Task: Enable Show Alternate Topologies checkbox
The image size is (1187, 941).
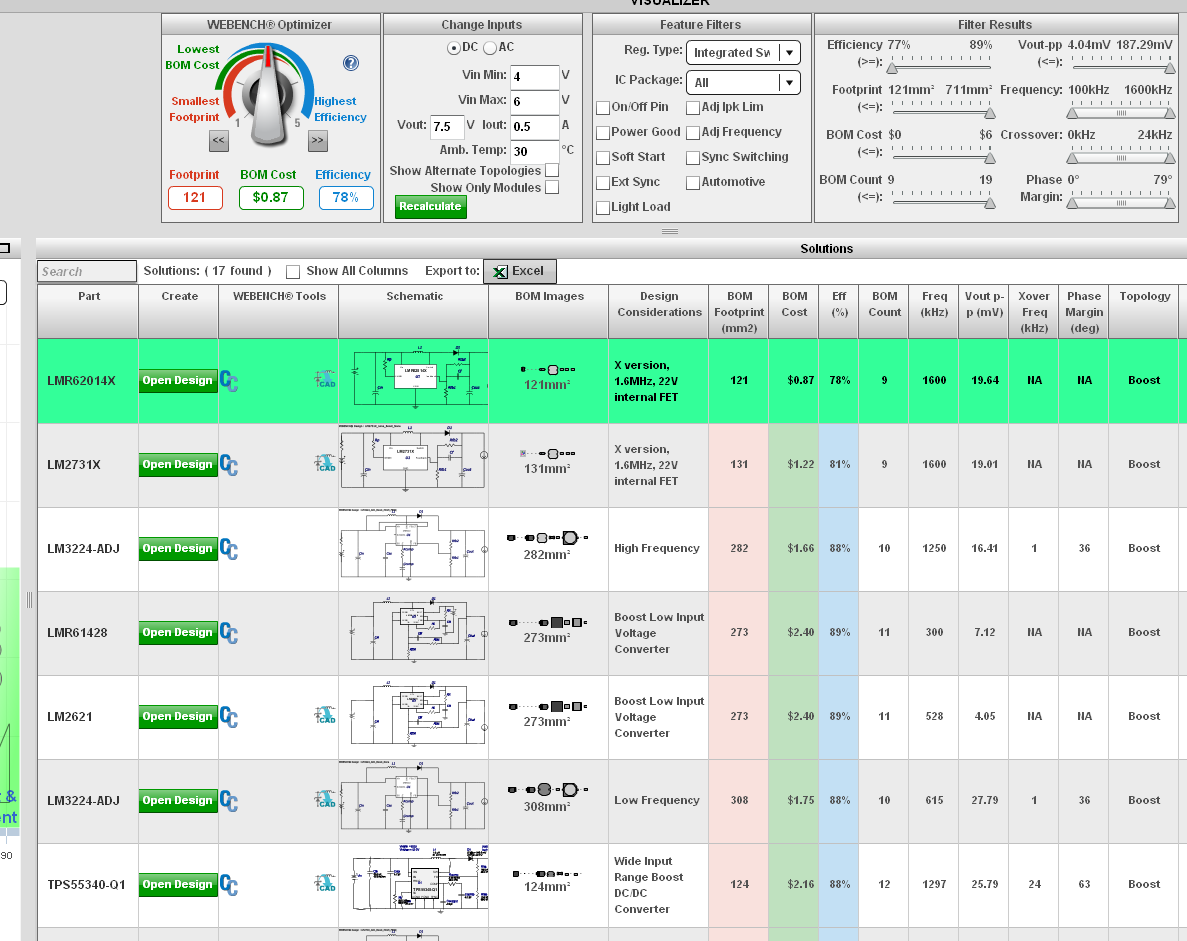Action: pyautogui.click(x=552, y=170)
